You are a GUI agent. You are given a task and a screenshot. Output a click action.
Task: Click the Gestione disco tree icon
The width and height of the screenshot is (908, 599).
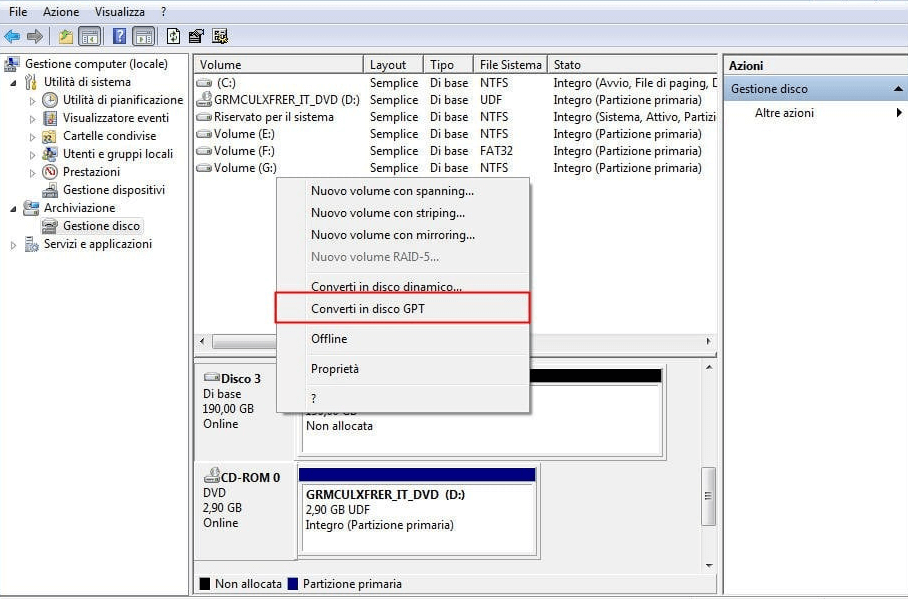click(50, 225)
